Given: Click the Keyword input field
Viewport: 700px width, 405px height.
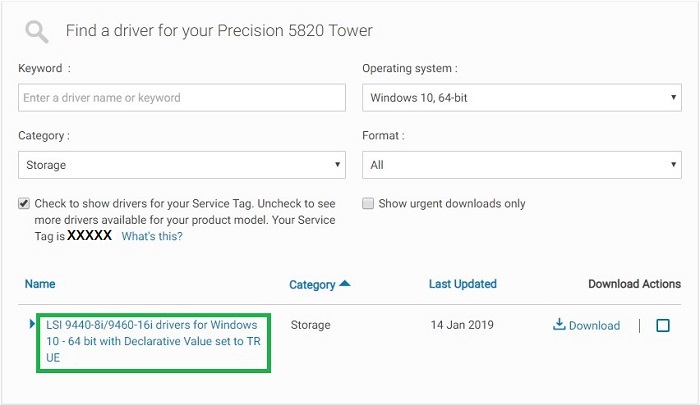Looking at the screenshot, I should pos(181,98).
